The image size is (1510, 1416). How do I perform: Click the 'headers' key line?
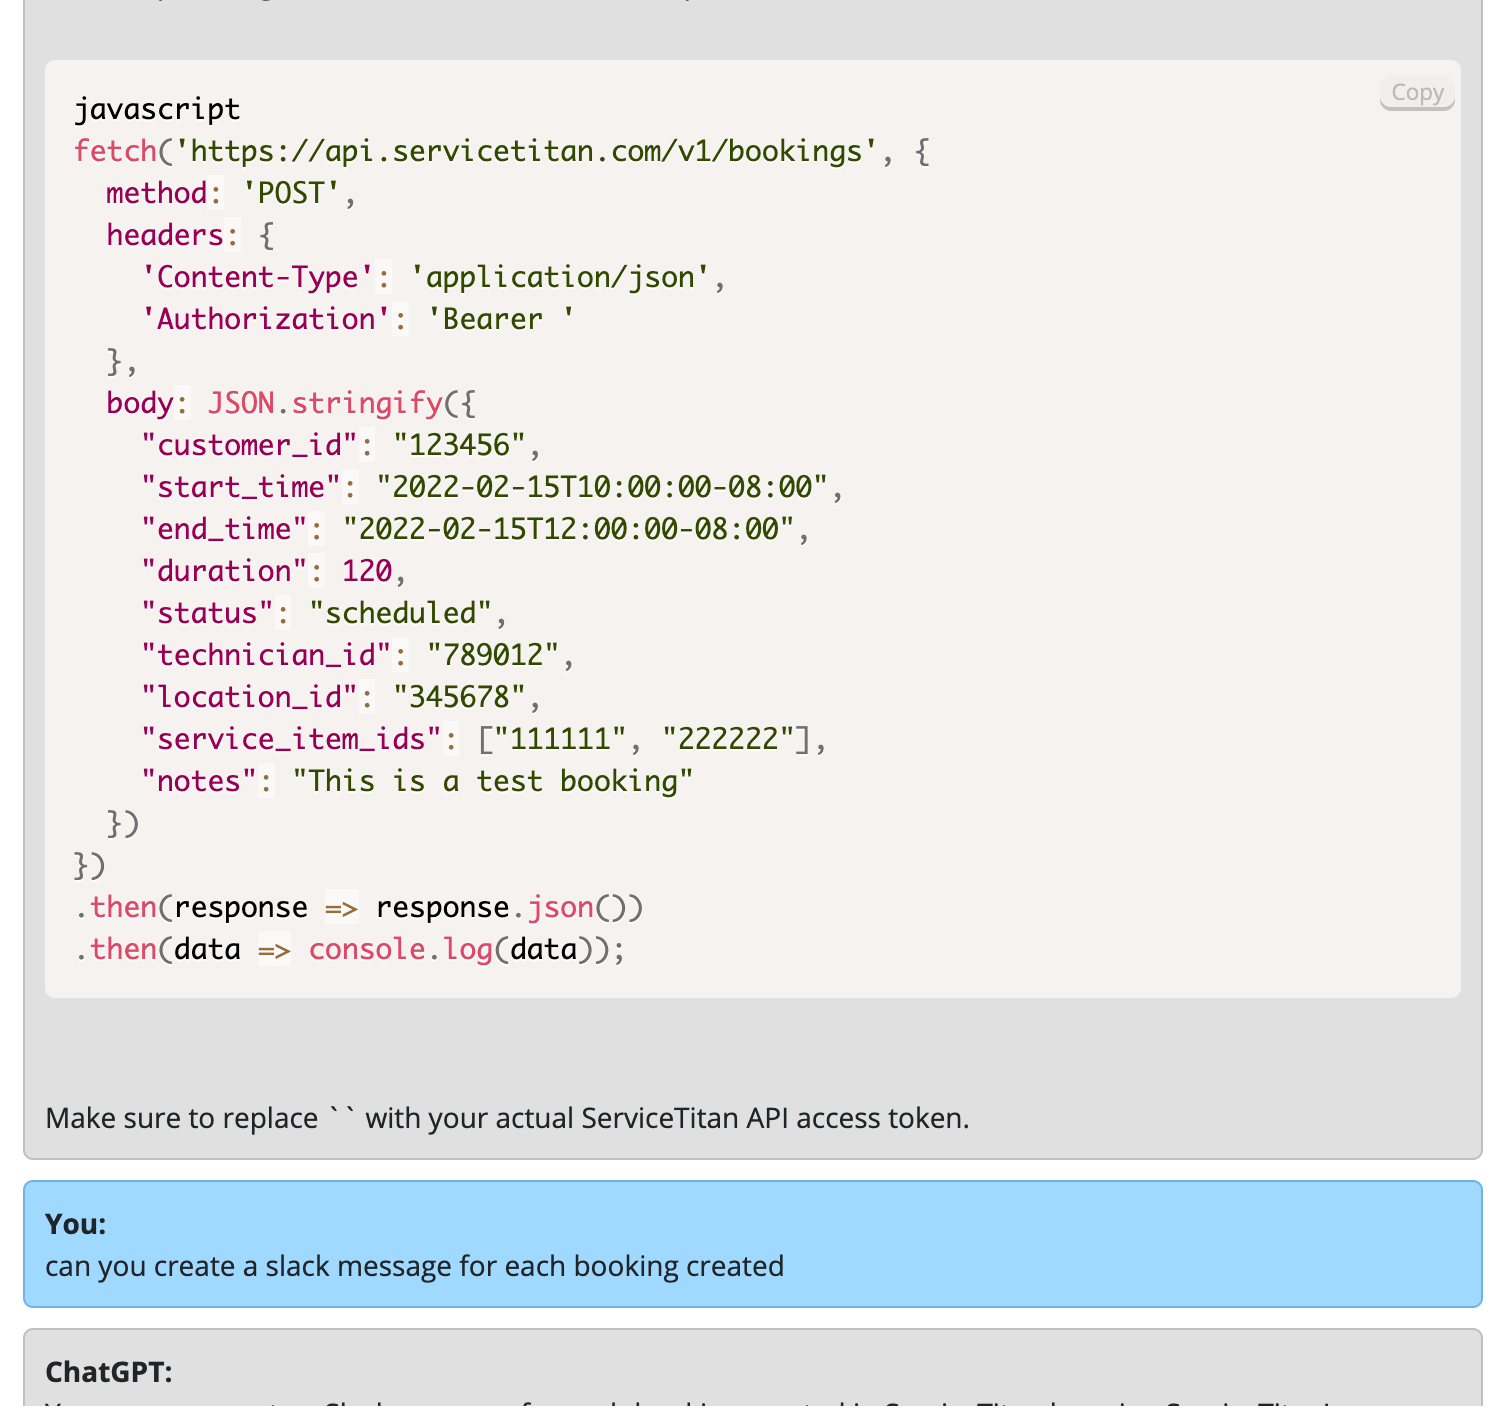tap(190, 235)
